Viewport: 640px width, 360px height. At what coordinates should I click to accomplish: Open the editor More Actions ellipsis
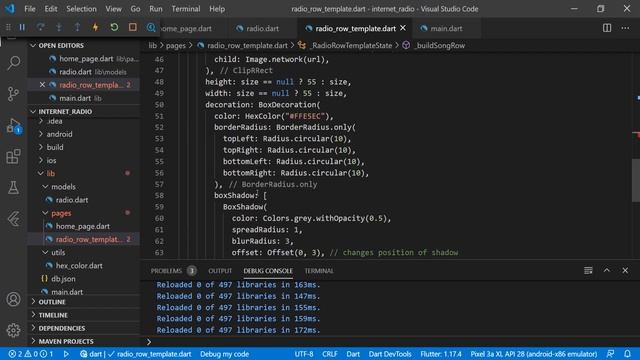tap(625, 28)
